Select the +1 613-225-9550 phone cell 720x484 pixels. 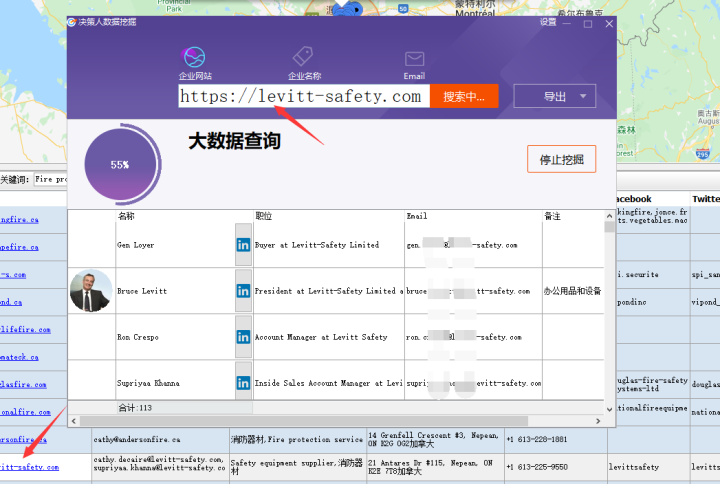pos(556,467)
